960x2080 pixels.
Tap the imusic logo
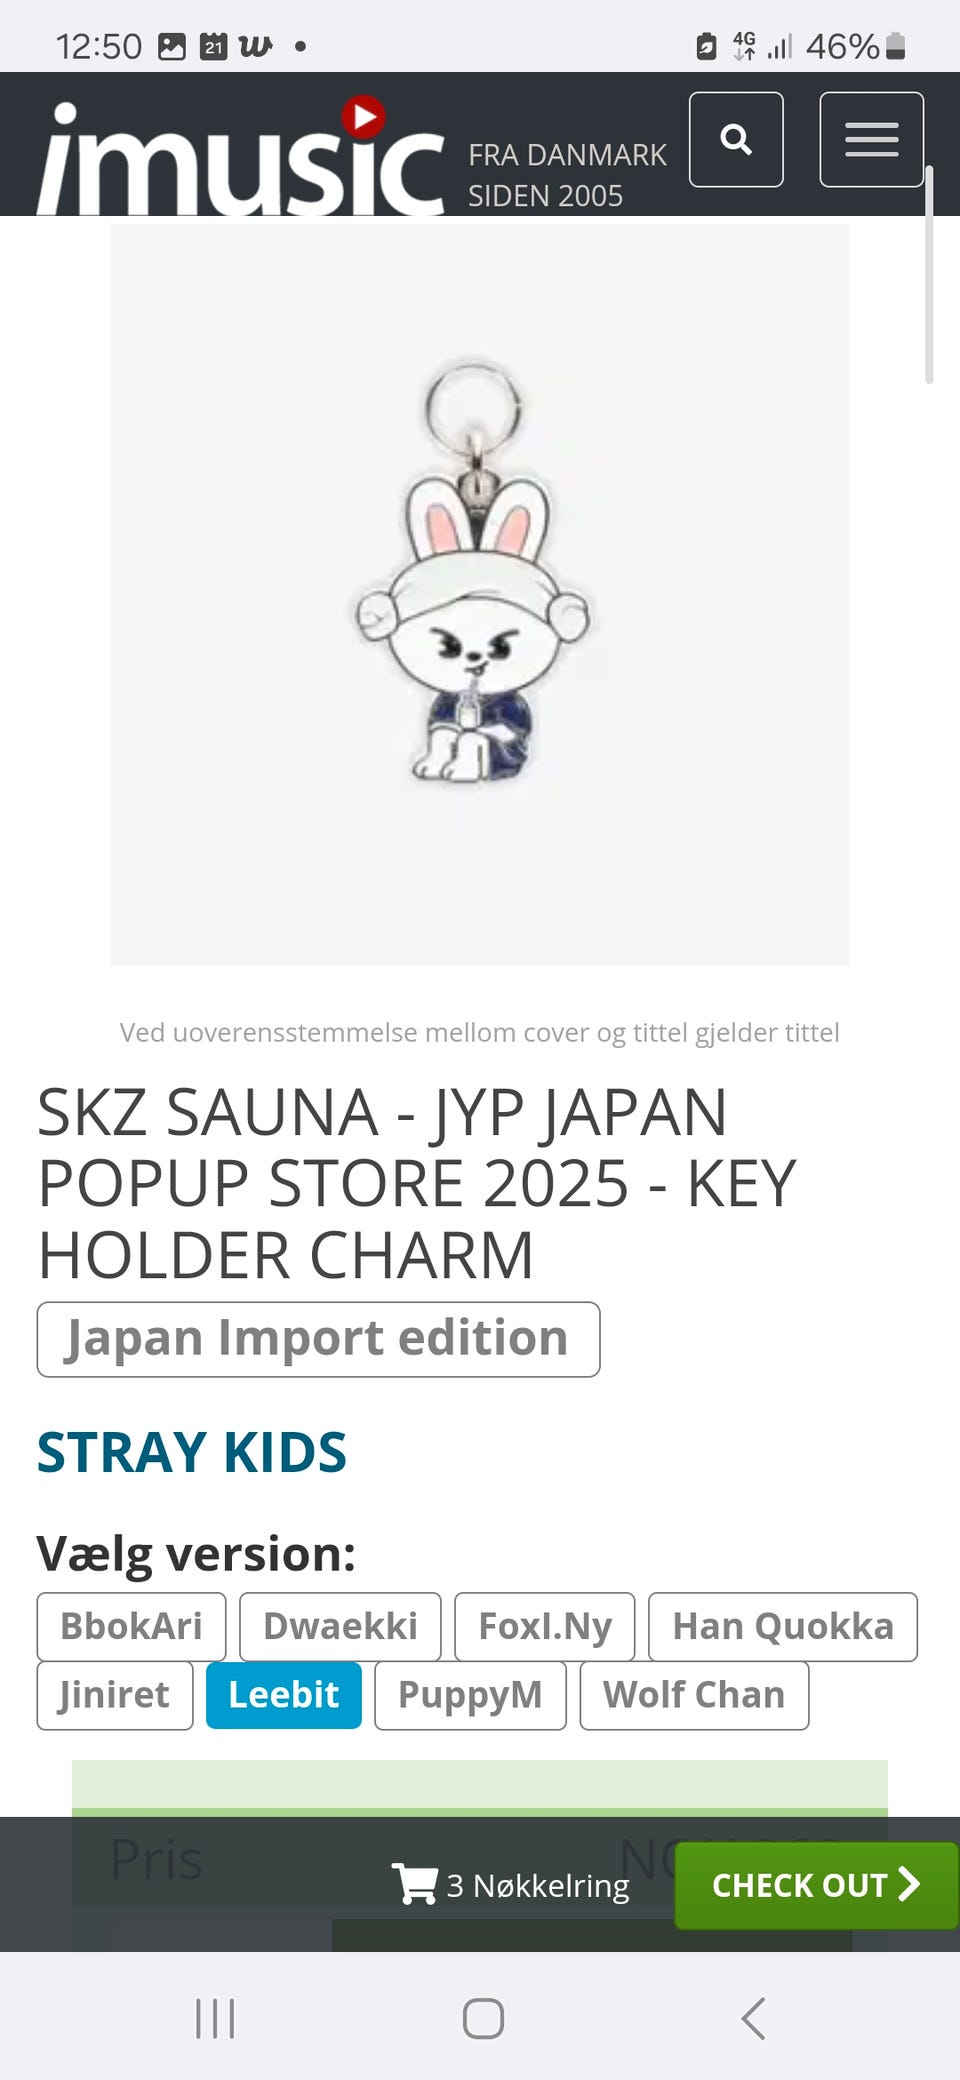click(x=241, y=155)
